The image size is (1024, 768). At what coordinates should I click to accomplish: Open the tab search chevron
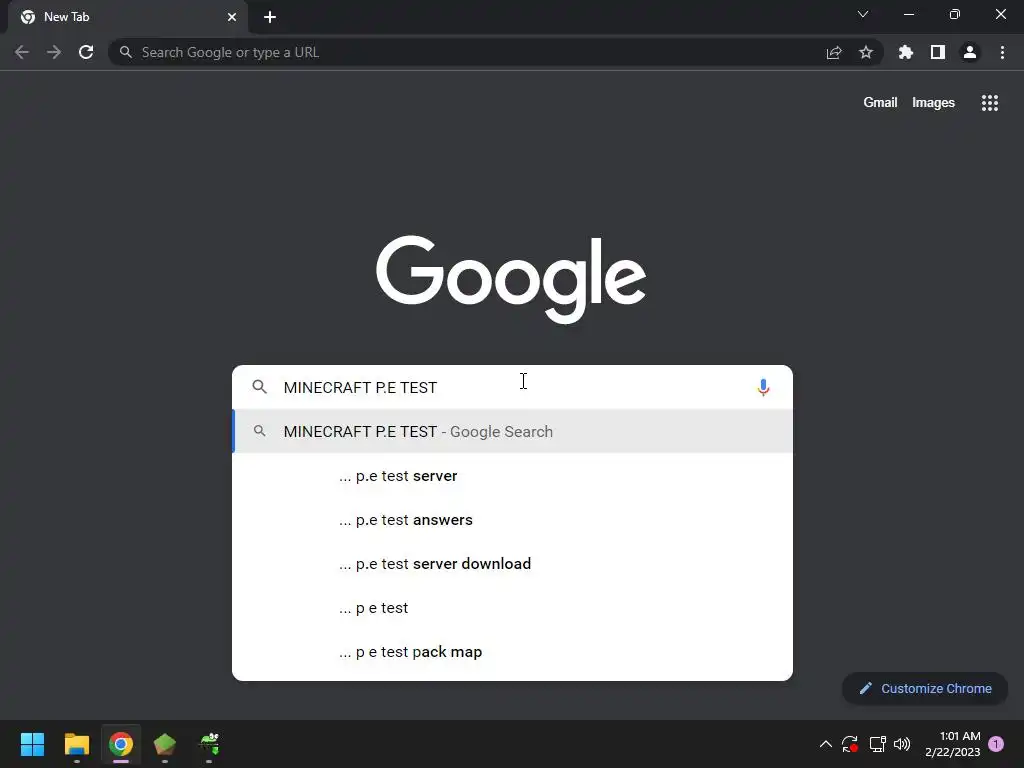863,14
